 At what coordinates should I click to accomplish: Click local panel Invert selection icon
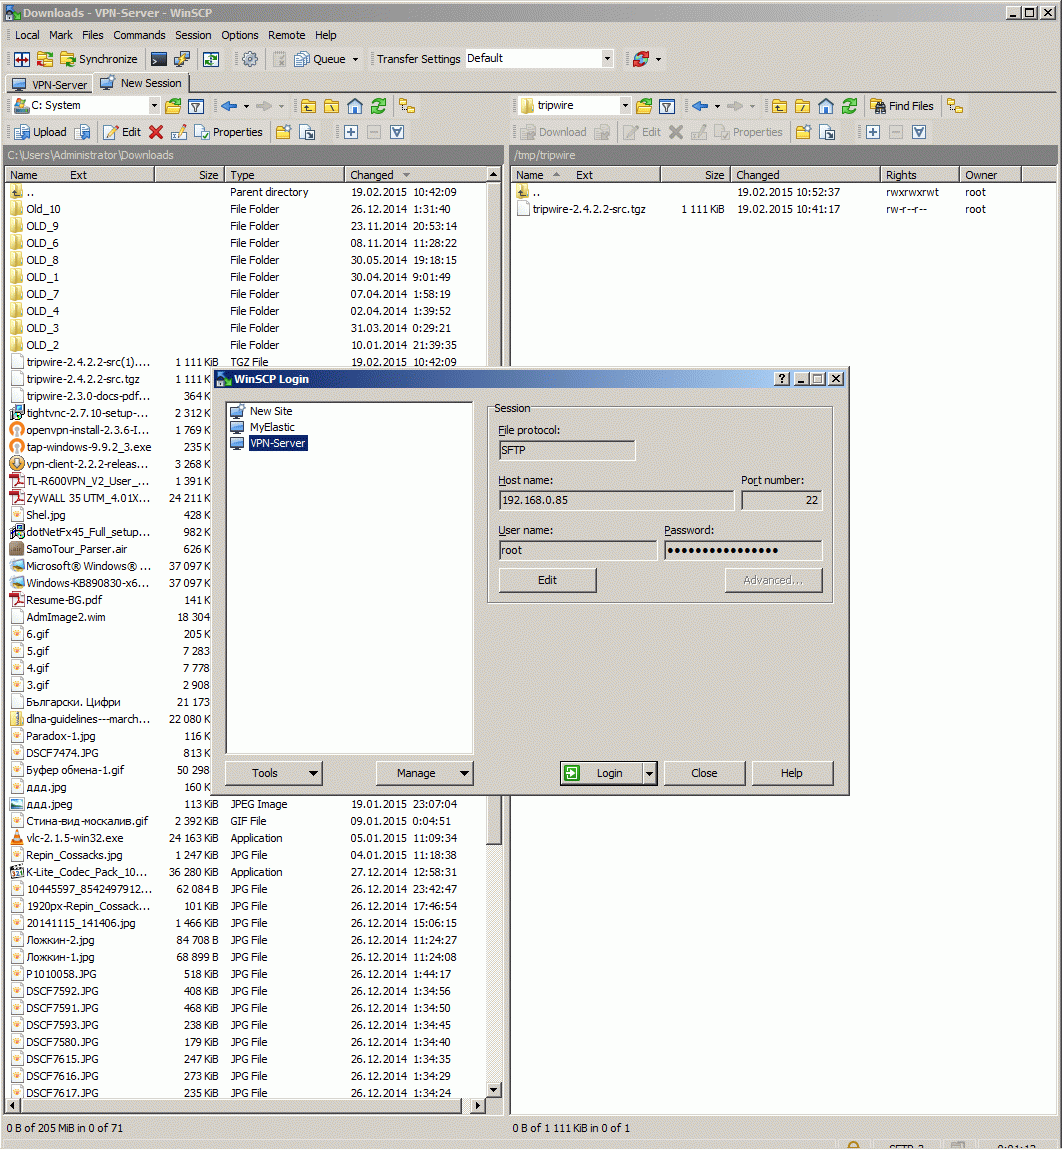[x=397, y=132]
